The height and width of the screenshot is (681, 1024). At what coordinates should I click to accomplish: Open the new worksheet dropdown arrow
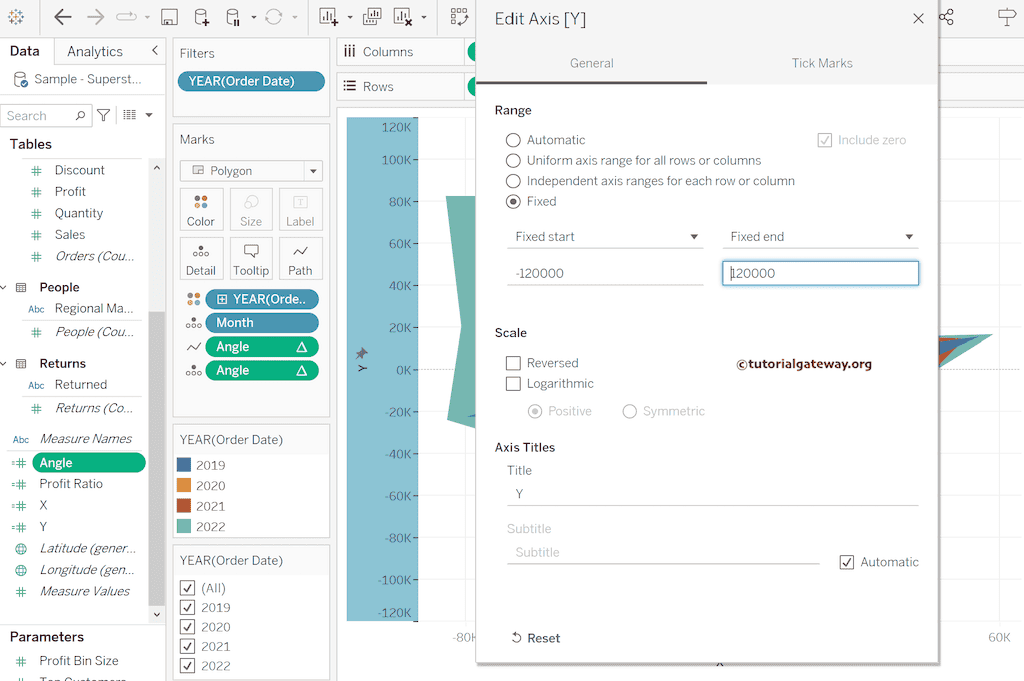[x=350, y=18]
